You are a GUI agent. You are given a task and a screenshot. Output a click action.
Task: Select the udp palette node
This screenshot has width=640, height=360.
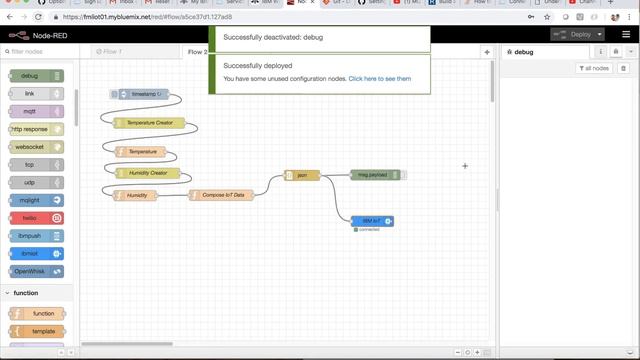coord(36,182)
